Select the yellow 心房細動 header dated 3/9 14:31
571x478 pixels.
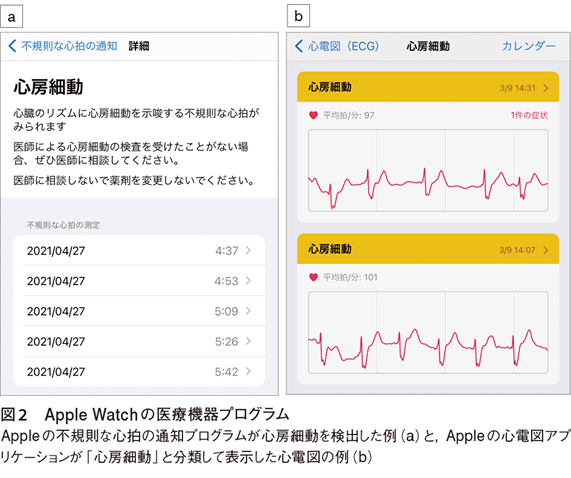[428, 87]
